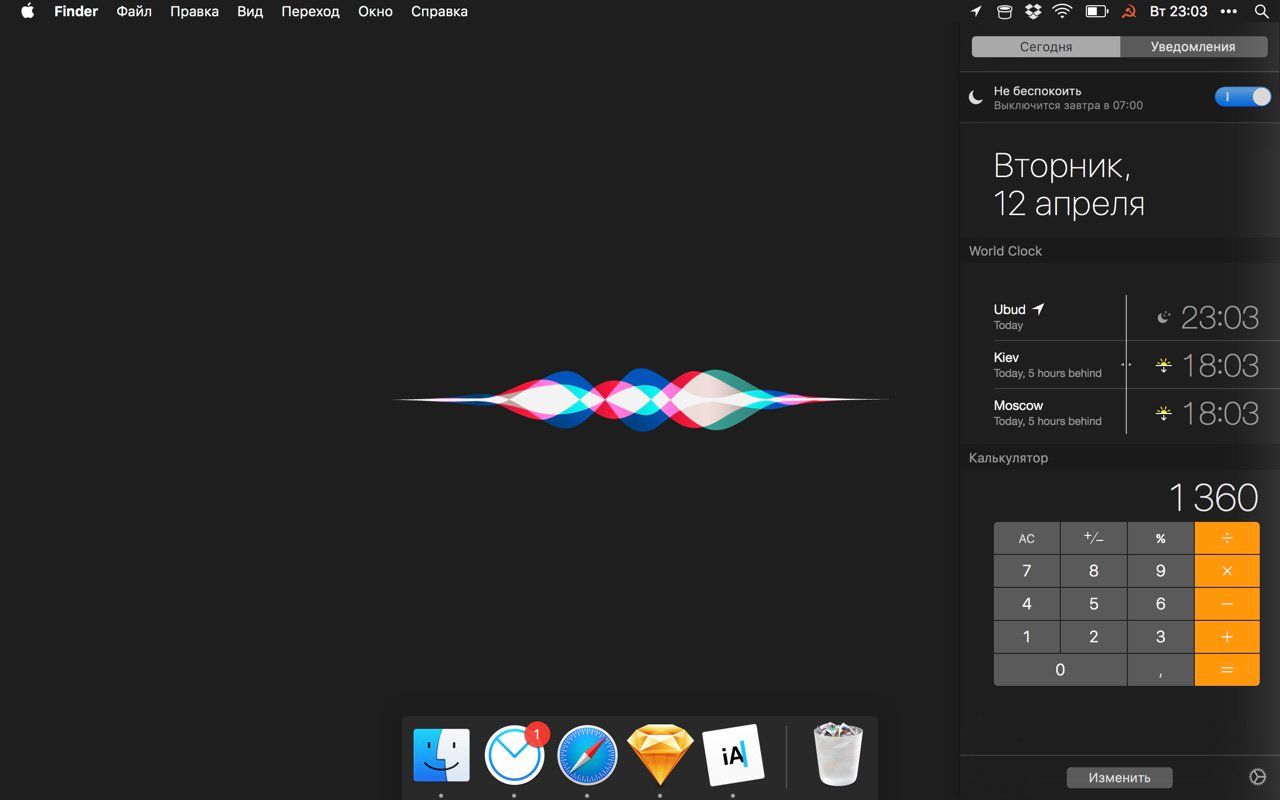Open Finder from the Dock
Image resolution: width=1280 pixels, height=800 pixels.
(441, 755)
